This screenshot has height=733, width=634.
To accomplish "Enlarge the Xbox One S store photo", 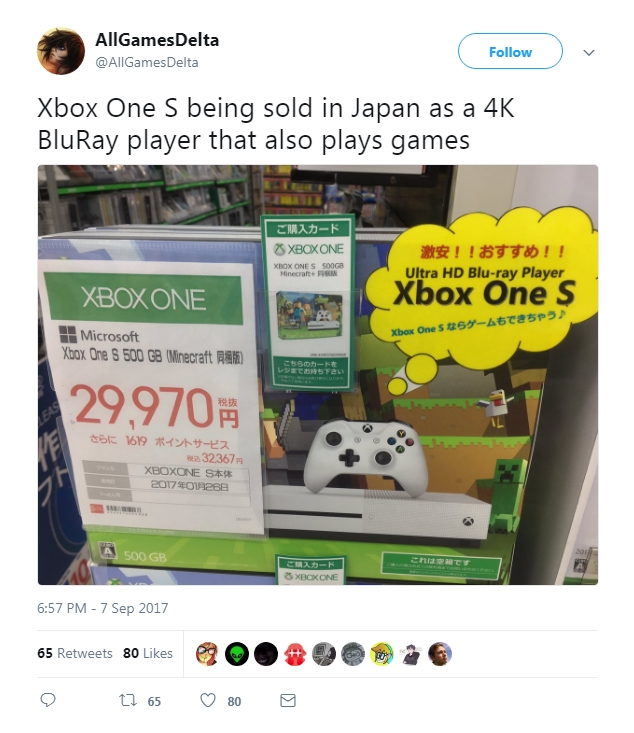I will pos(318,374).
